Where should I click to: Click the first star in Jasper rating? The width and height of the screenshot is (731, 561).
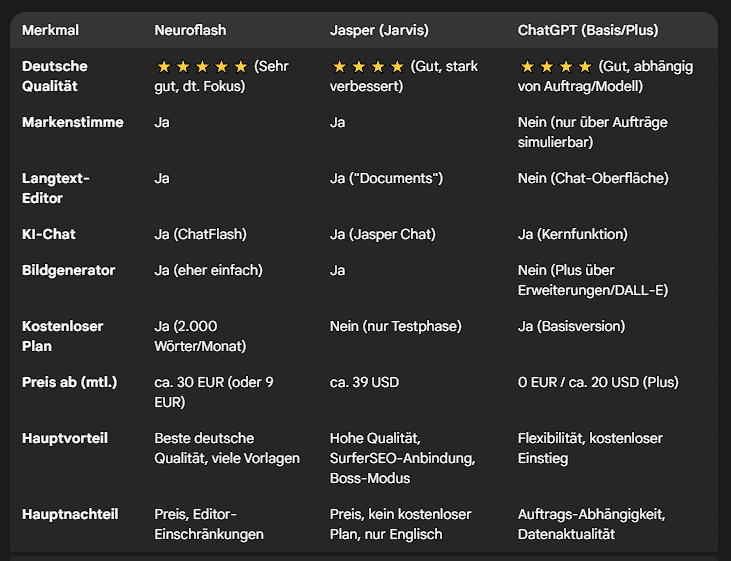click(x=339, y=67)
